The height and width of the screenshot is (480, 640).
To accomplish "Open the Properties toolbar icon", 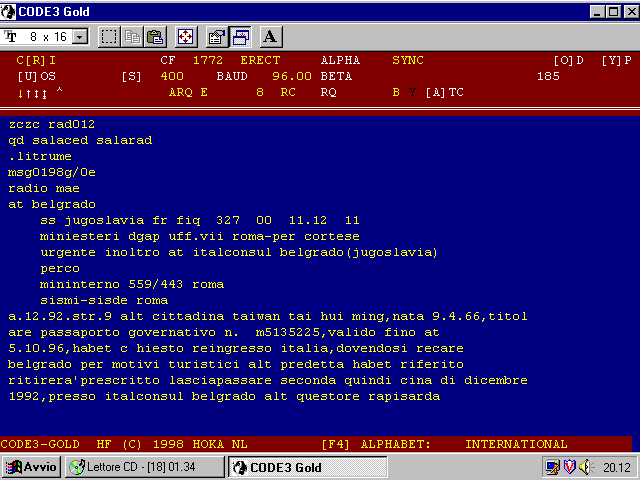I will 215,37.
